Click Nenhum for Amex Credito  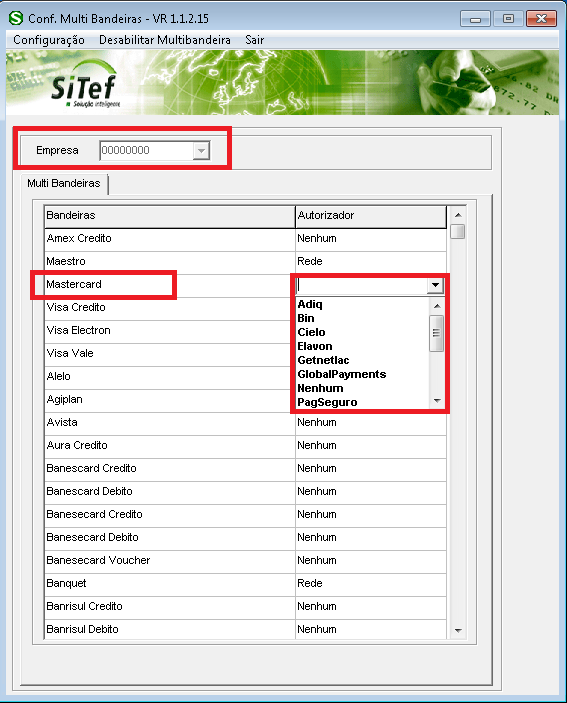[371, 239]
